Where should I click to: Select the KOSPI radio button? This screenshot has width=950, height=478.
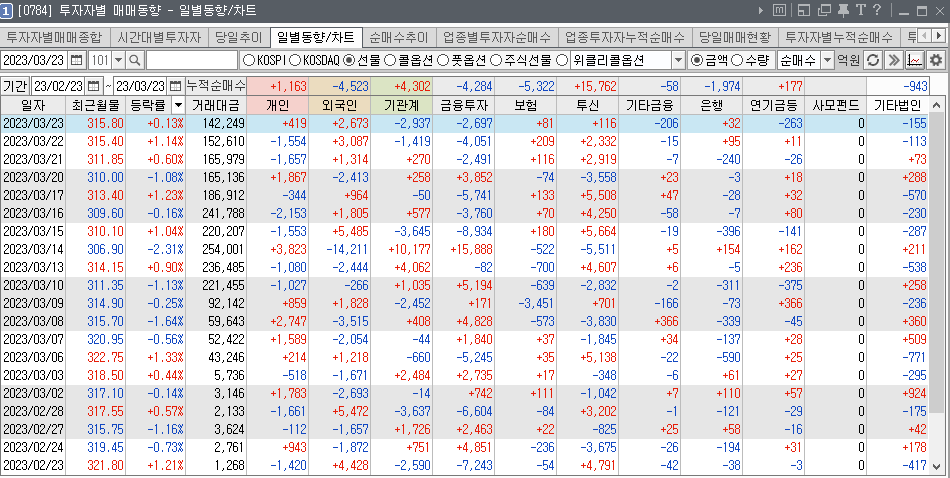pyautogui.click(x=249, y=60)
